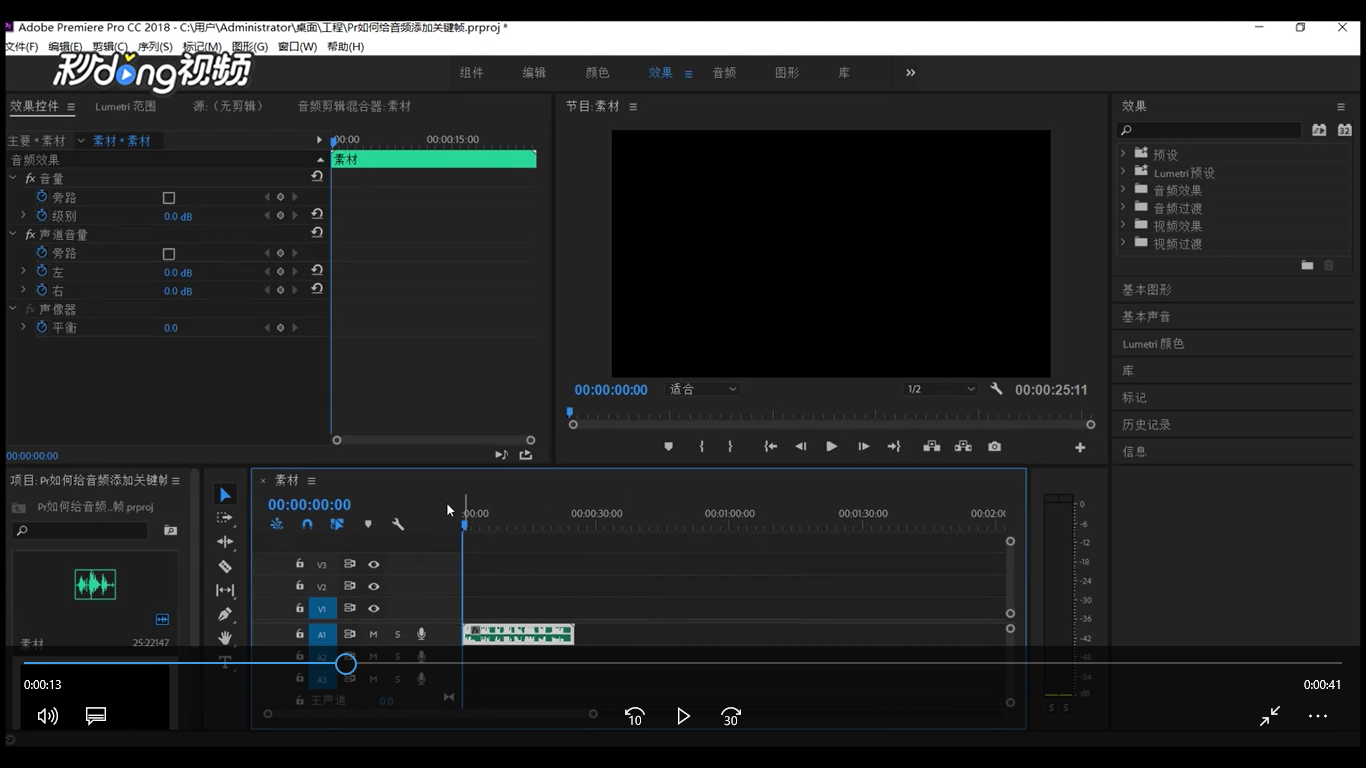The height and width of the screenshot is (768, 1366).
Task: Step back one frame in monitor
Action: tap(800, 447)
